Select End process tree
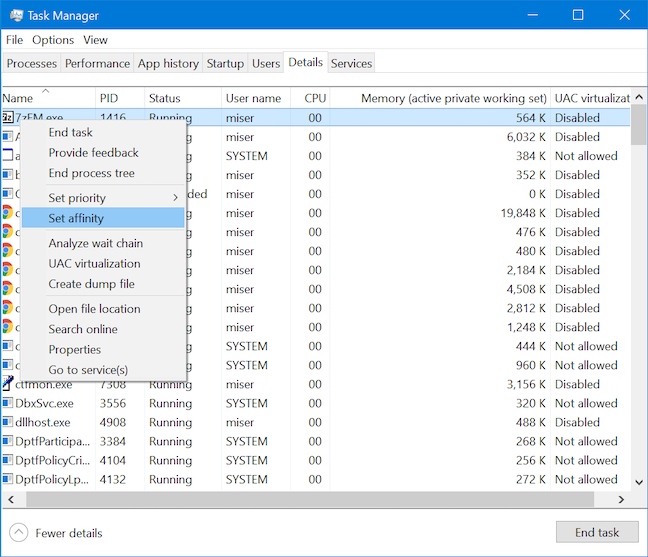This screenshot has height=557, width=648. tap(102, 173)
